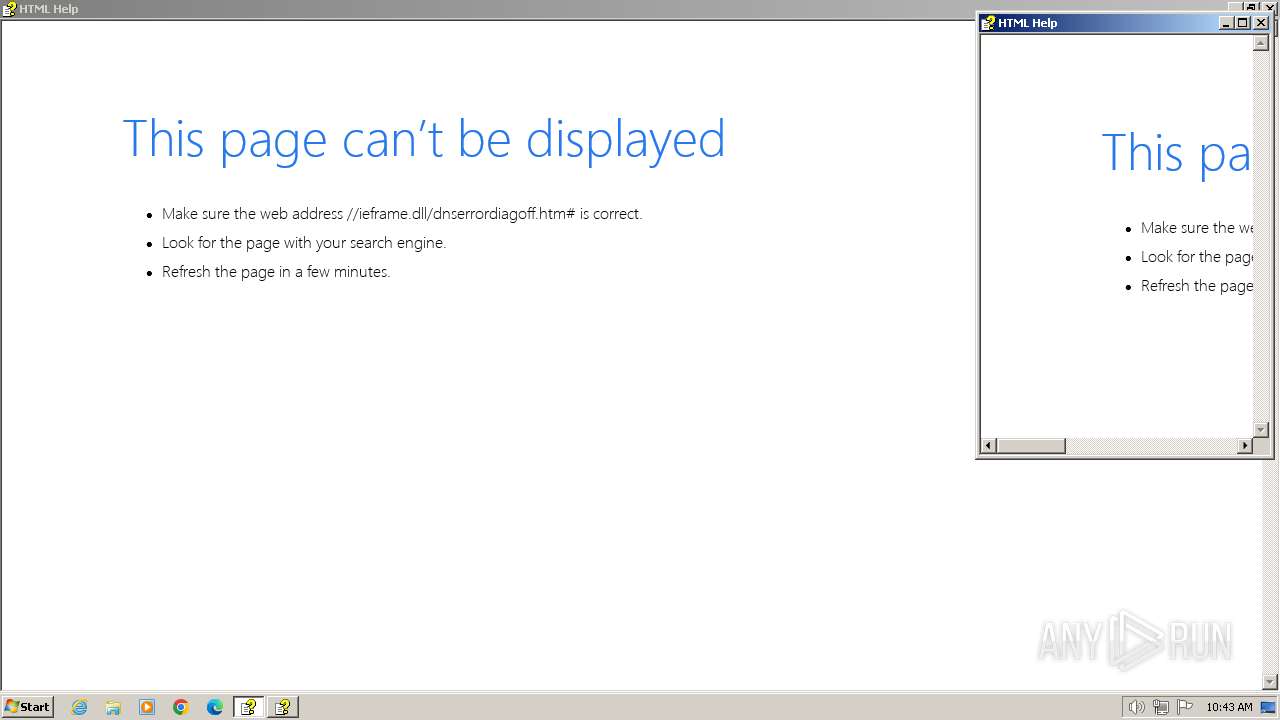Click the 10:43 AM clock
Screen dimensions: 1280x720
click(x=1229, y=707)
